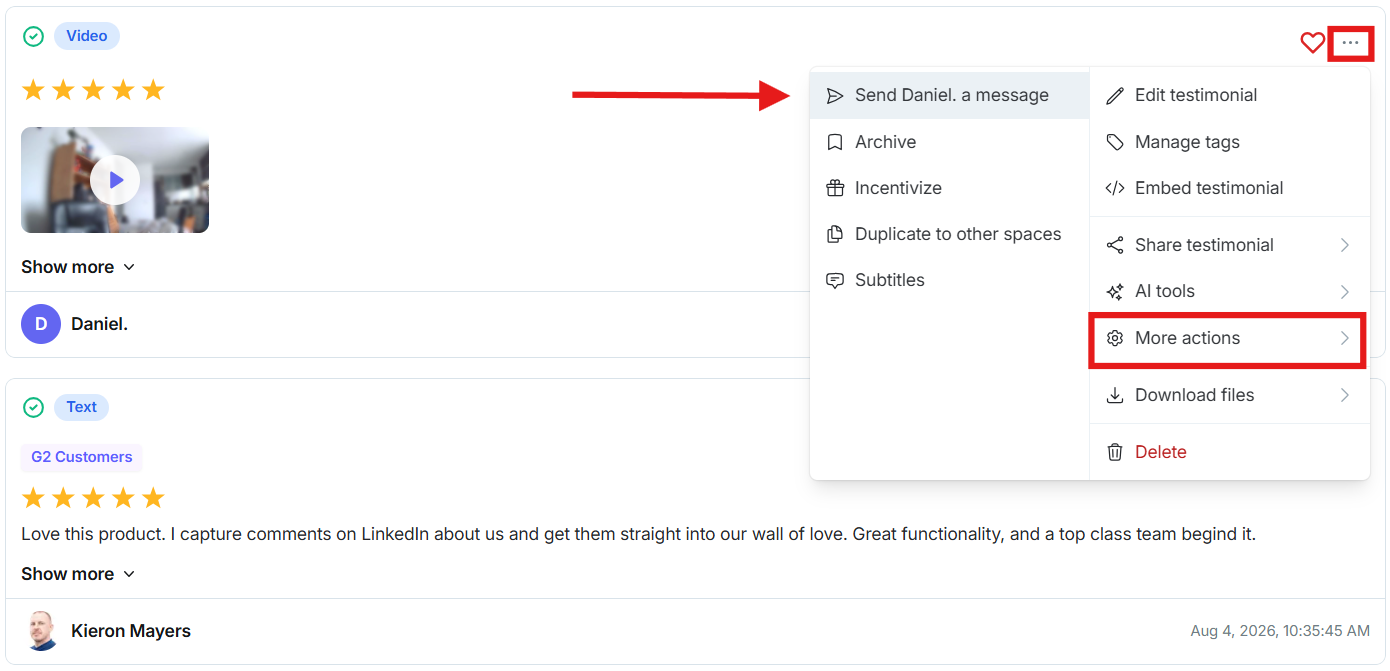Image resolution: width=1390 pixels, height=671 pixels.
Task: Click the red heart favorite icon
Action: click(x=1312, y=43)
